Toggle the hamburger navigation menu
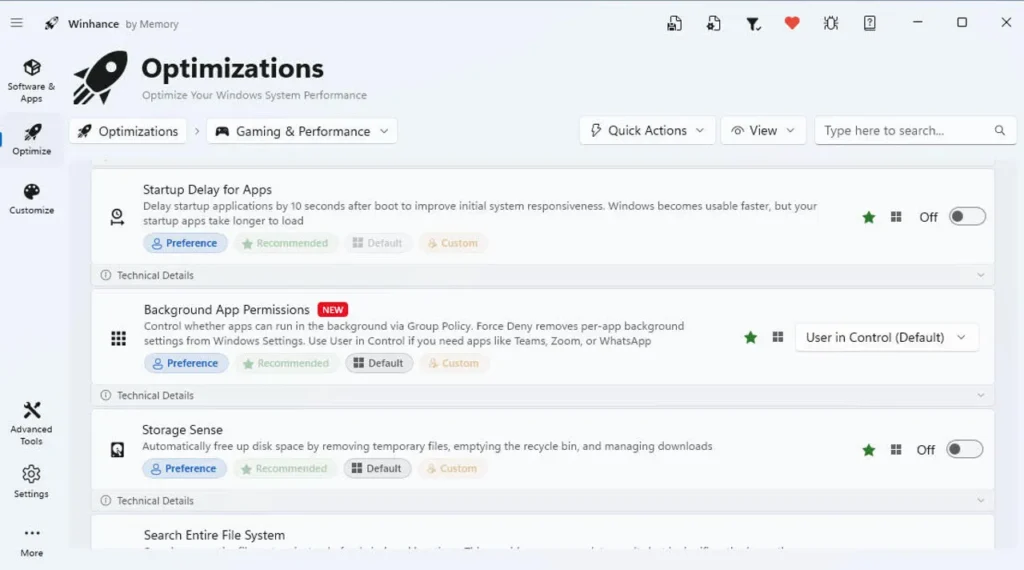 click(17, 23)
